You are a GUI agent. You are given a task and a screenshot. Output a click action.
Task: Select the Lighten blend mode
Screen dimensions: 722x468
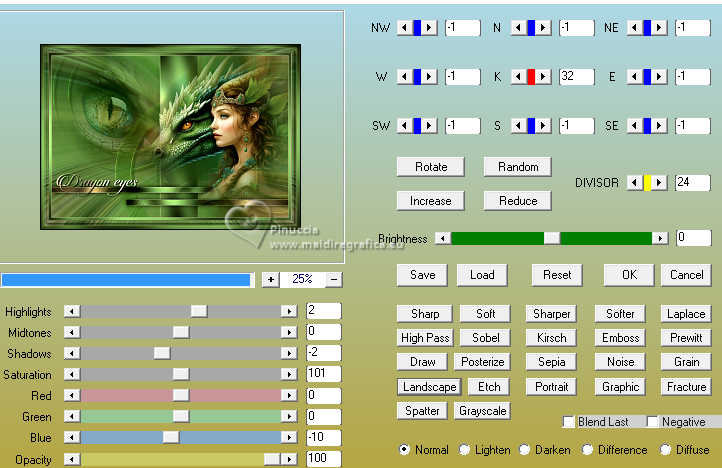[464, 450]
